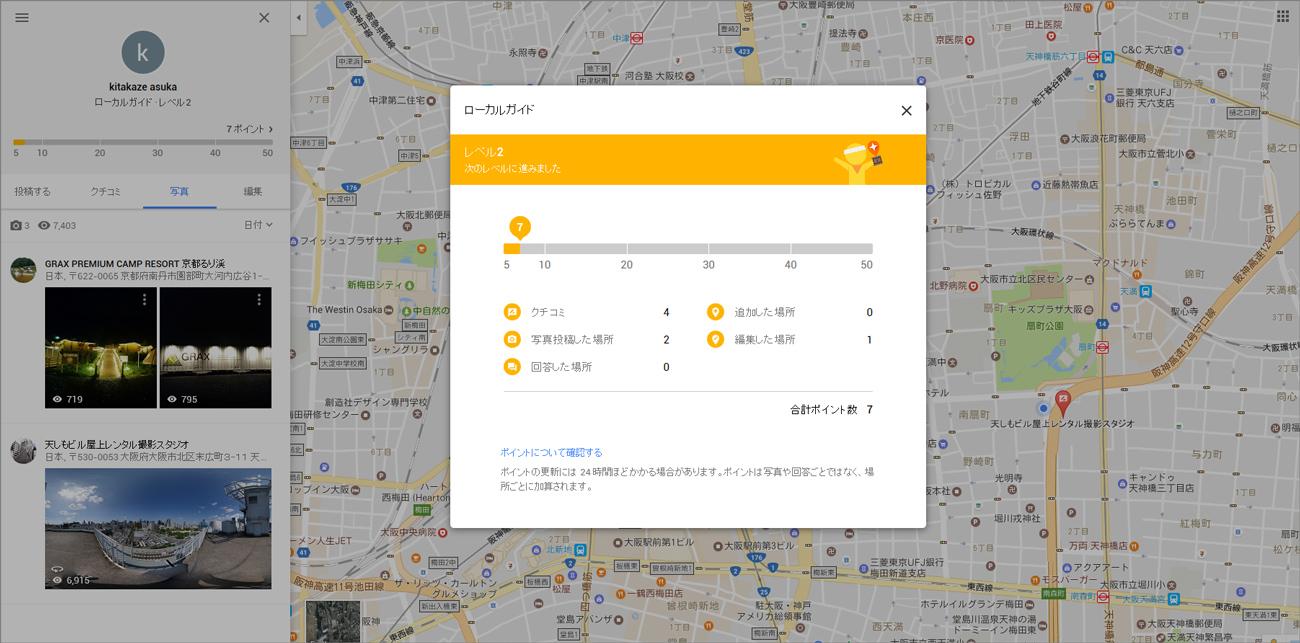Click the 写真投稿した場所 camera icon

point(512,340)
